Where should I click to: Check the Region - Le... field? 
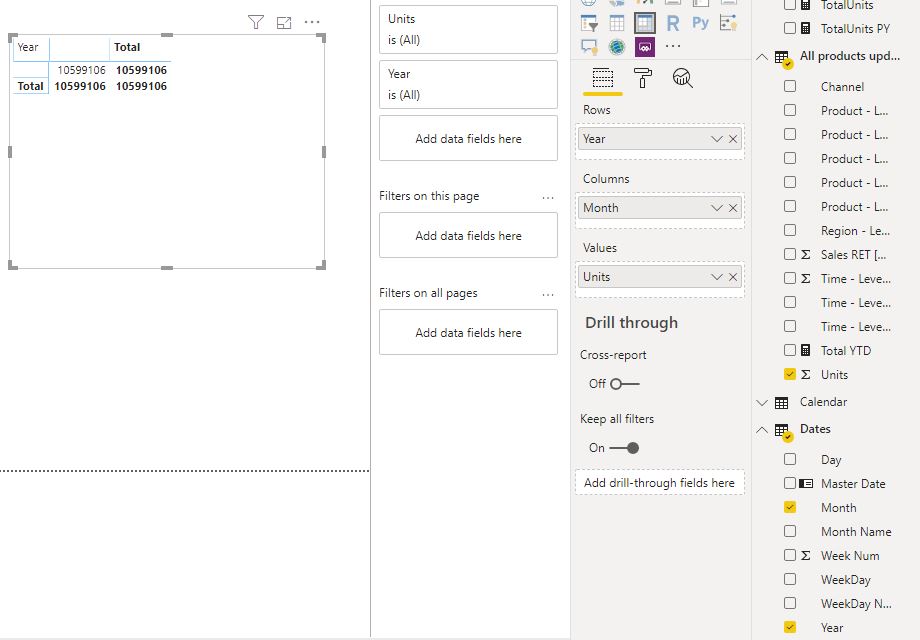tap(790, 230)
